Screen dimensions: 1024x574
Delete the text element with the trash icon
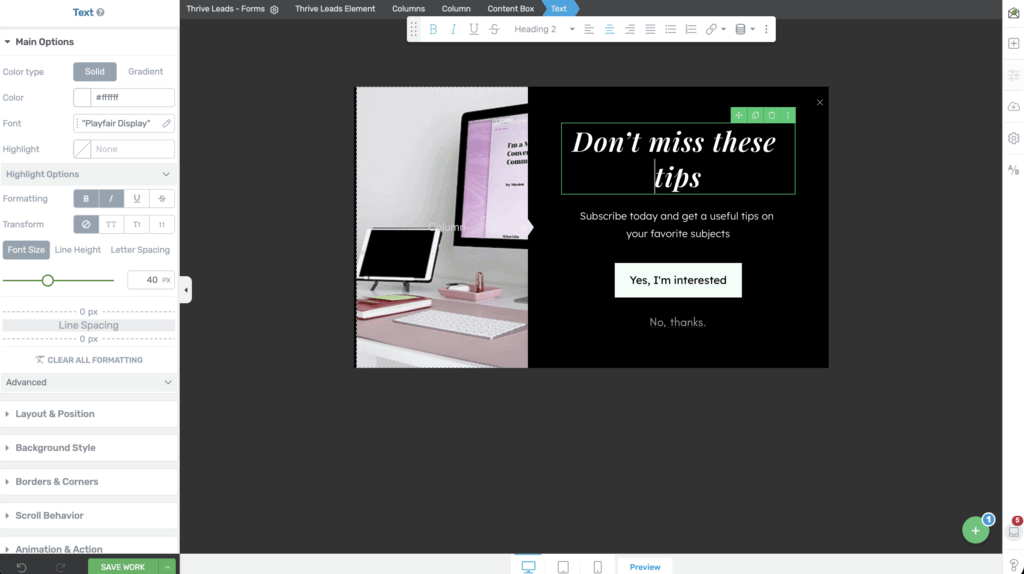(771, 116)
